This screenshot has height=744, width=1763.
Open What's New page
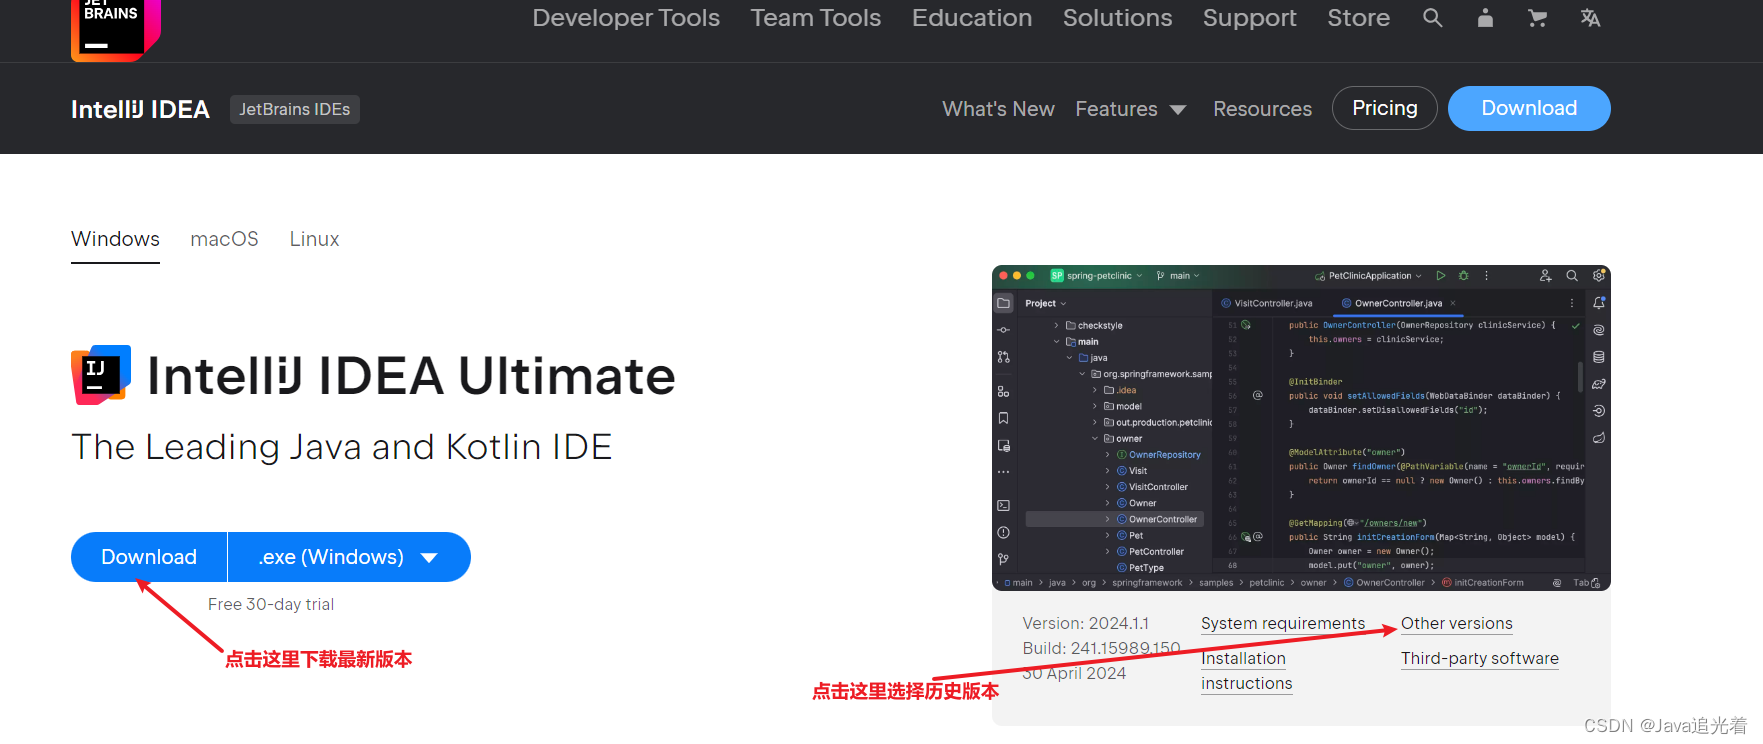point(998,109)
